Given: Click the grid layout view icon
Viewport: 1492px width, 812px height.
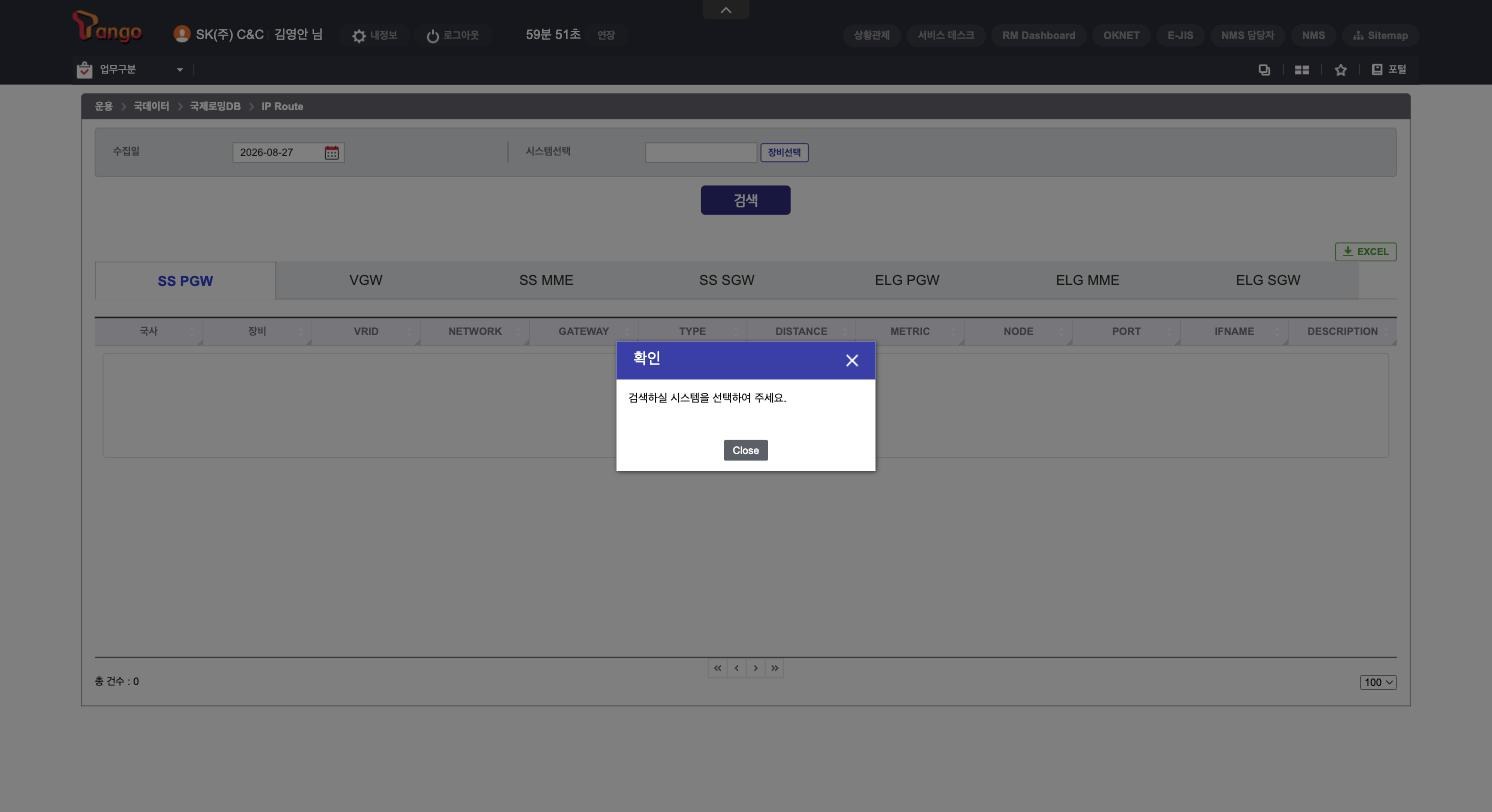Looking at the screenshot, I should point(1302,70).
